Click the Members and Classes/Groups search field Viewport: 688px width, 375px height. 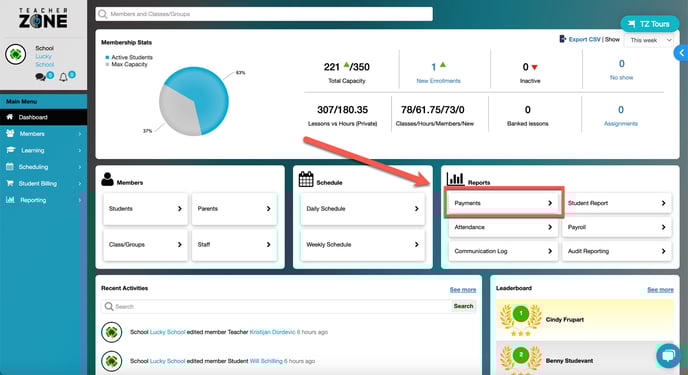coord(264,14)
